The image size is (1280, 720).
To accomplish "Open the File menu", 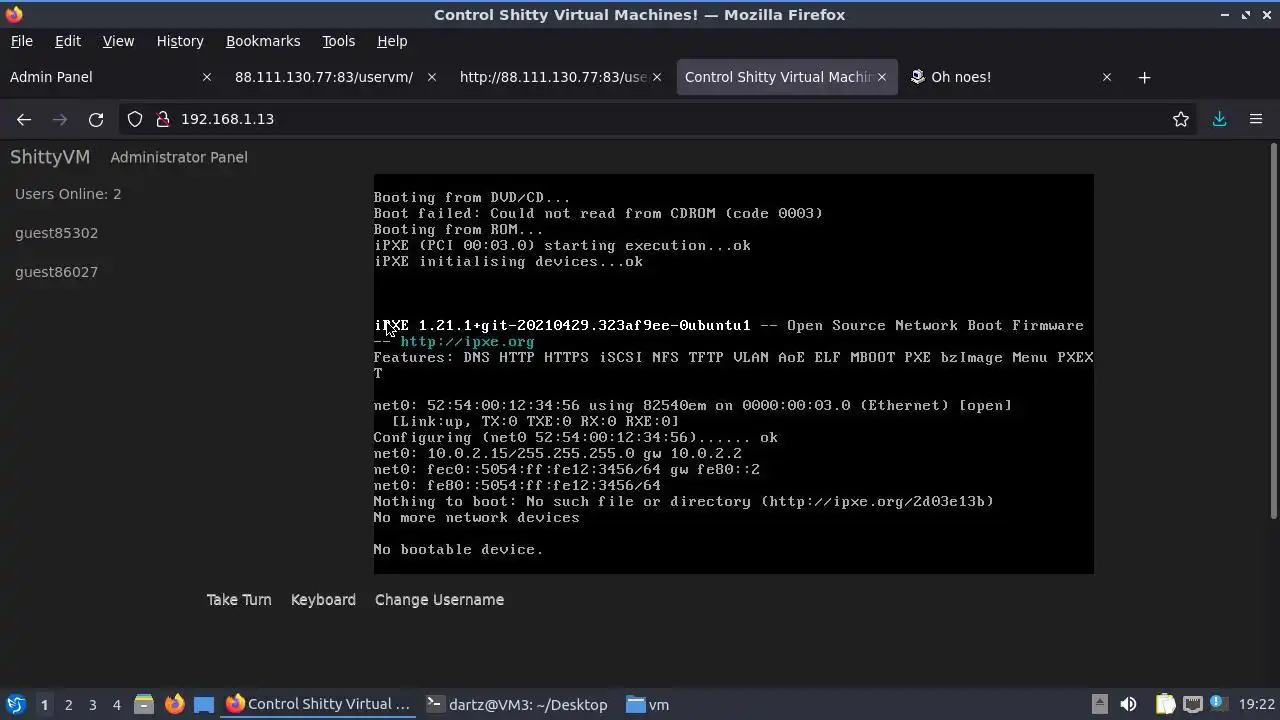I will point(21,41).
